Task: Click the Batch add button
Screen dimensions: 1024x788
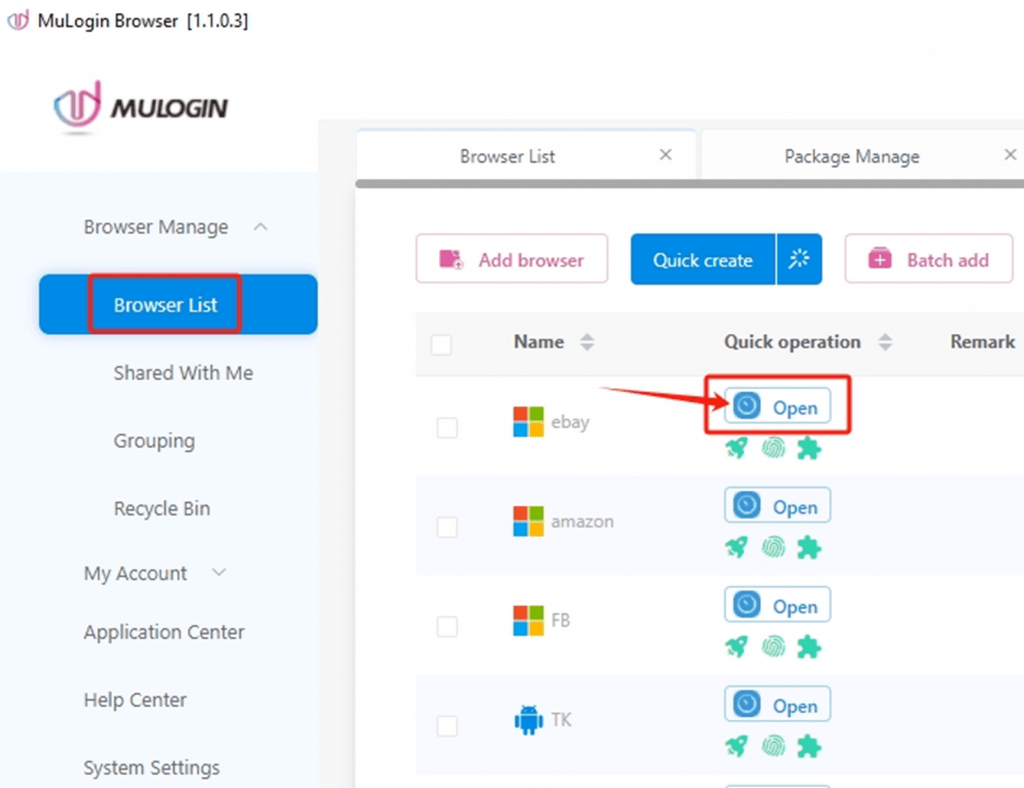Action: [x=929, y=260]
